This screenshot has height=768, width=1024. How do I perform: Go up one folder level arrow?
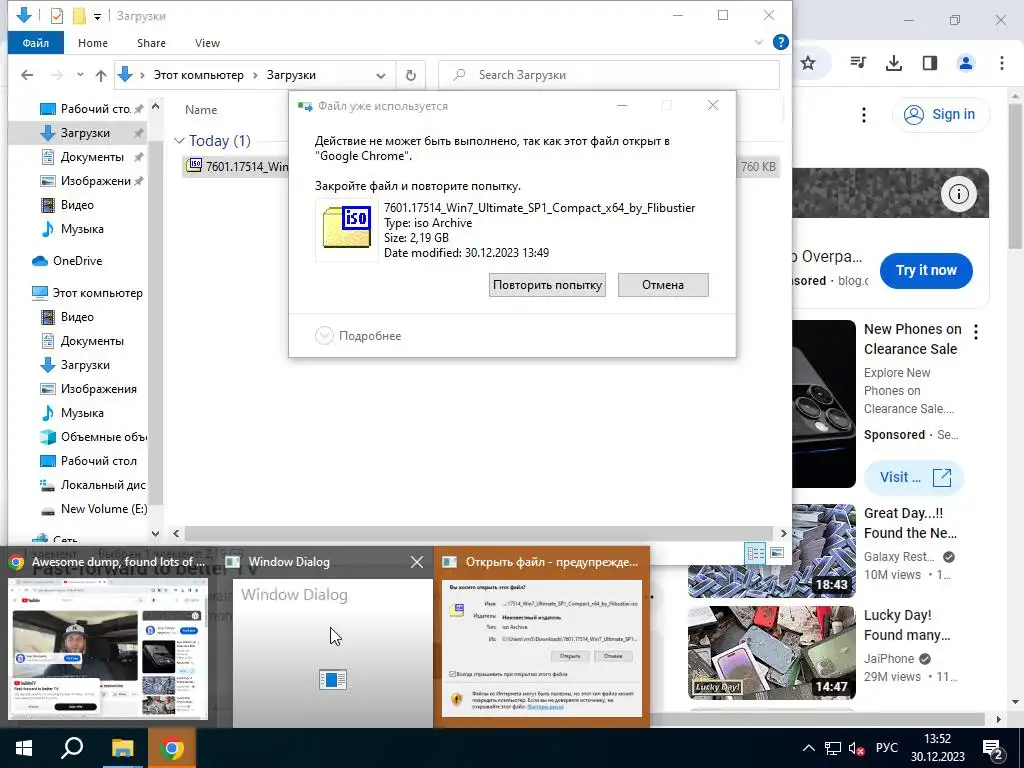click(101, 75)
